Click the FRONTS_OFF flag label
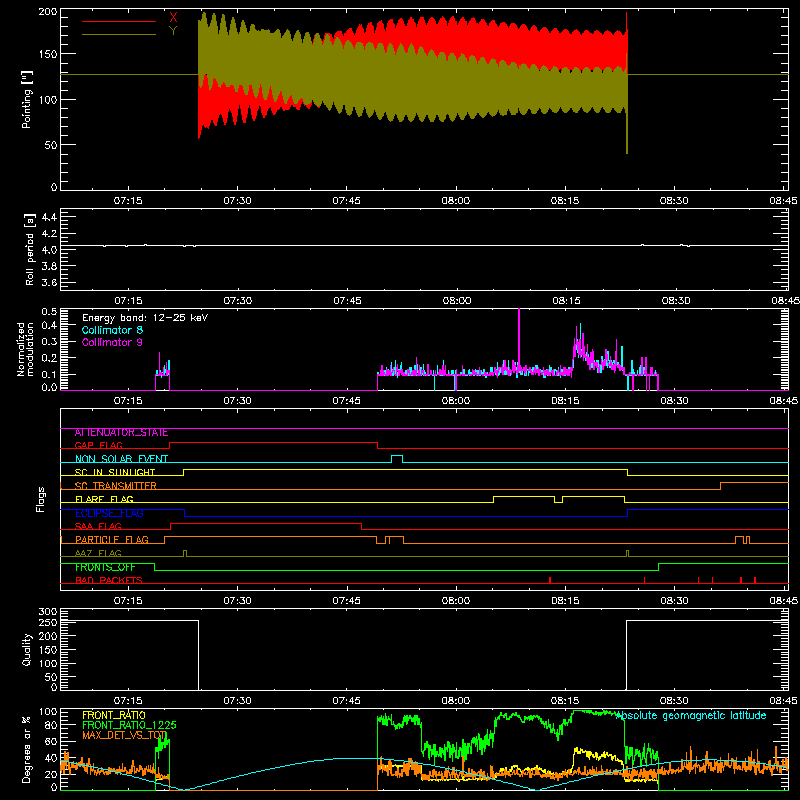800x800 pixels. (x=105, y=567)
